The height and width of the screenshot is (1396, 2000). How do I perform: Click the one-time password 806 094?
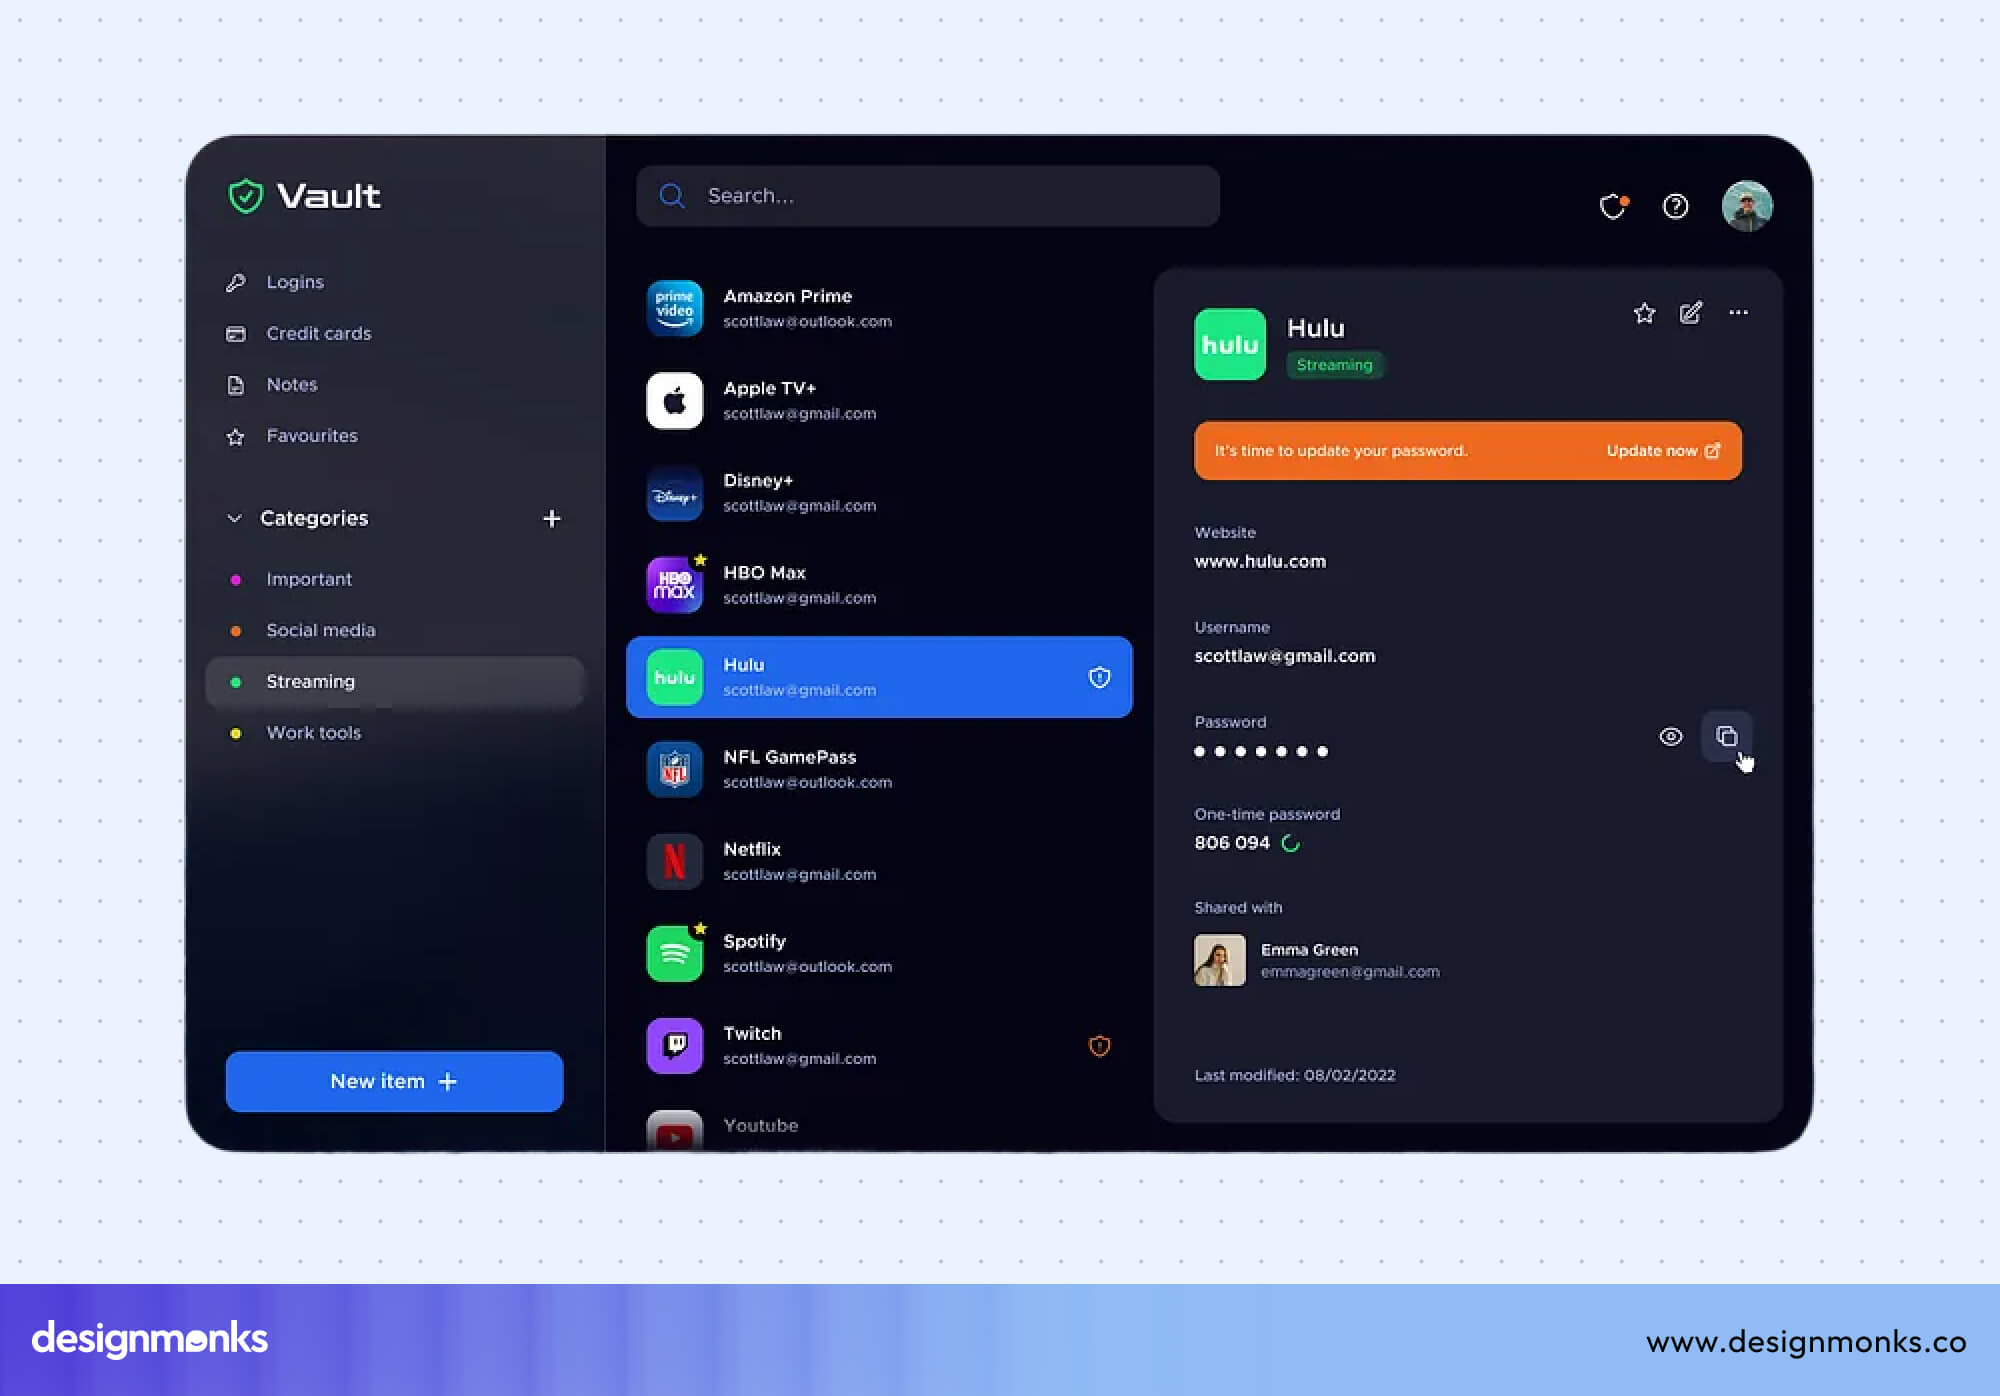pos(1231,843)
